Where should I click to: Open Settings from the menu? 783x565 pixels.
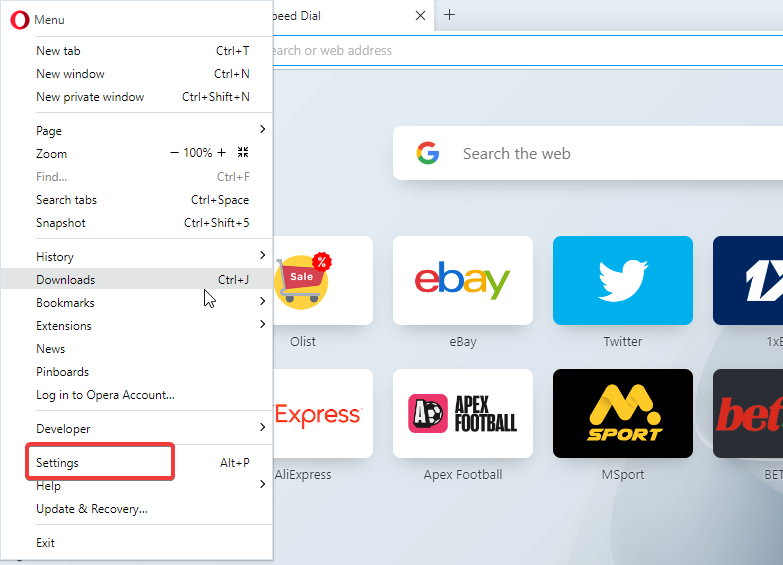[137, 463]
